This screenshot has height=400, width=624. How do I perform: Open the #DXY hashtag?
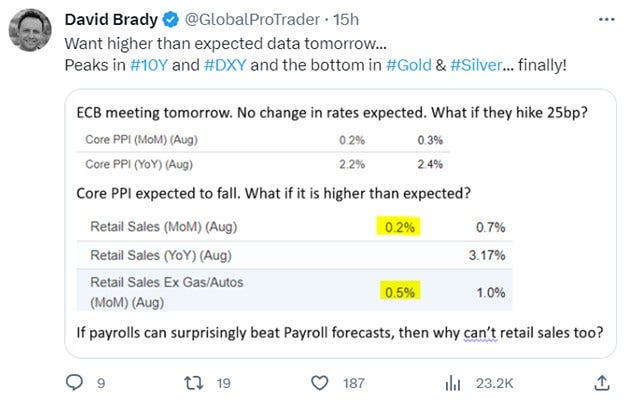225,65
